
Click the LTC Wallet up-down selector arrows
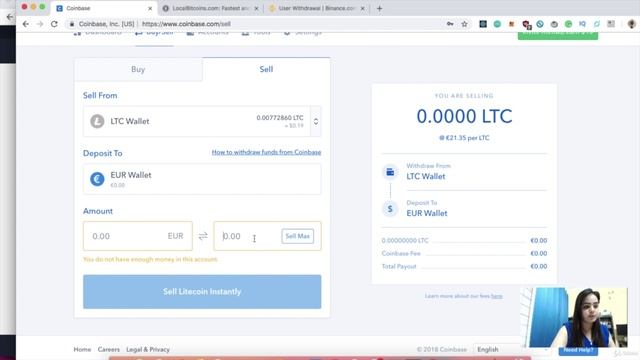coord(316,121)
